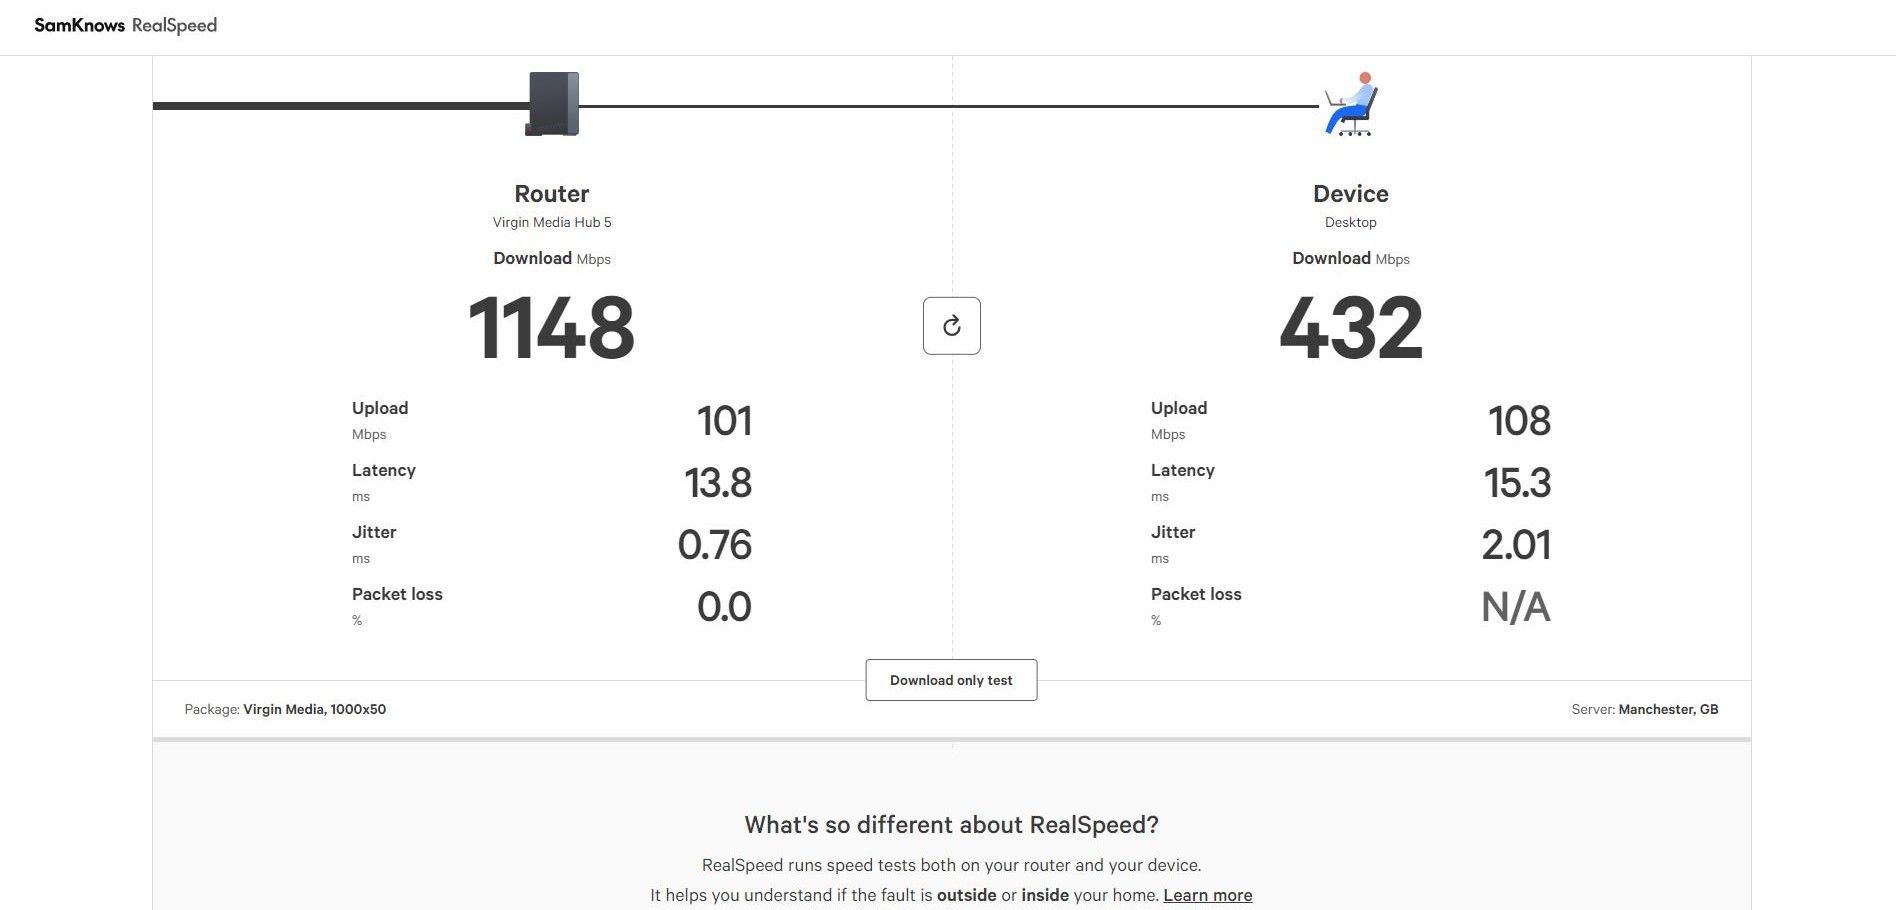This screenshot has height=910, width=1896.
Task: Click the router download speed 1148
Action: [x=551, y=328]
